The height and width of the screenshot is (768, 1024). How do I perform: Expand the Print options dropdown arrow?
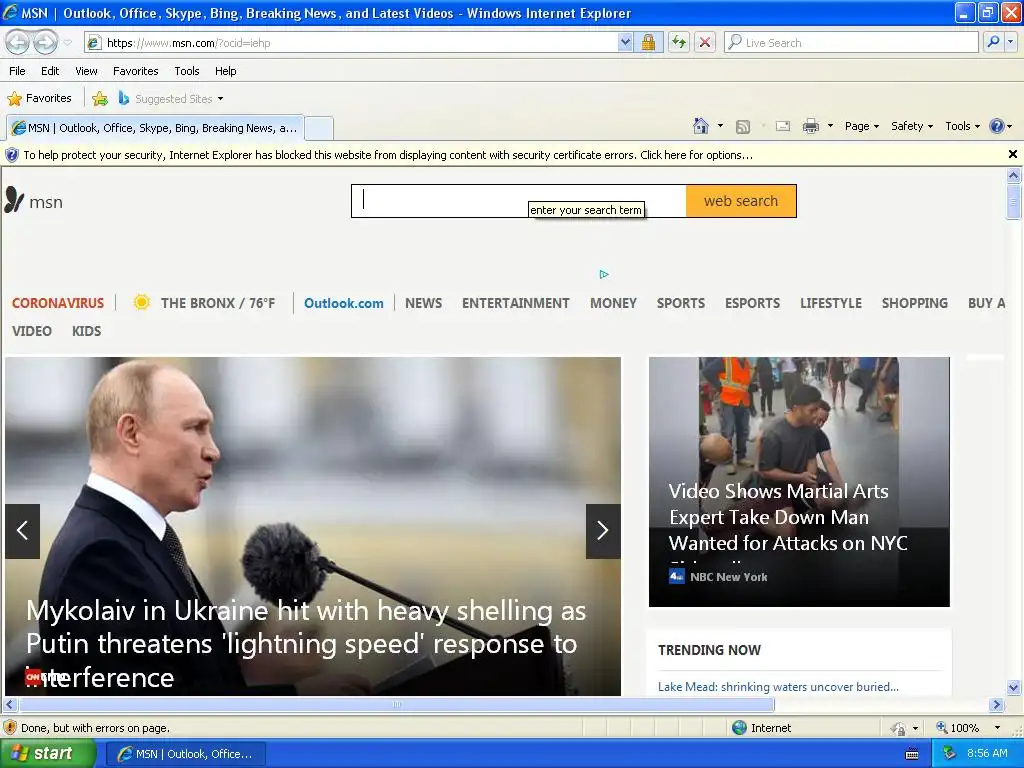click(x=830, y=126)
